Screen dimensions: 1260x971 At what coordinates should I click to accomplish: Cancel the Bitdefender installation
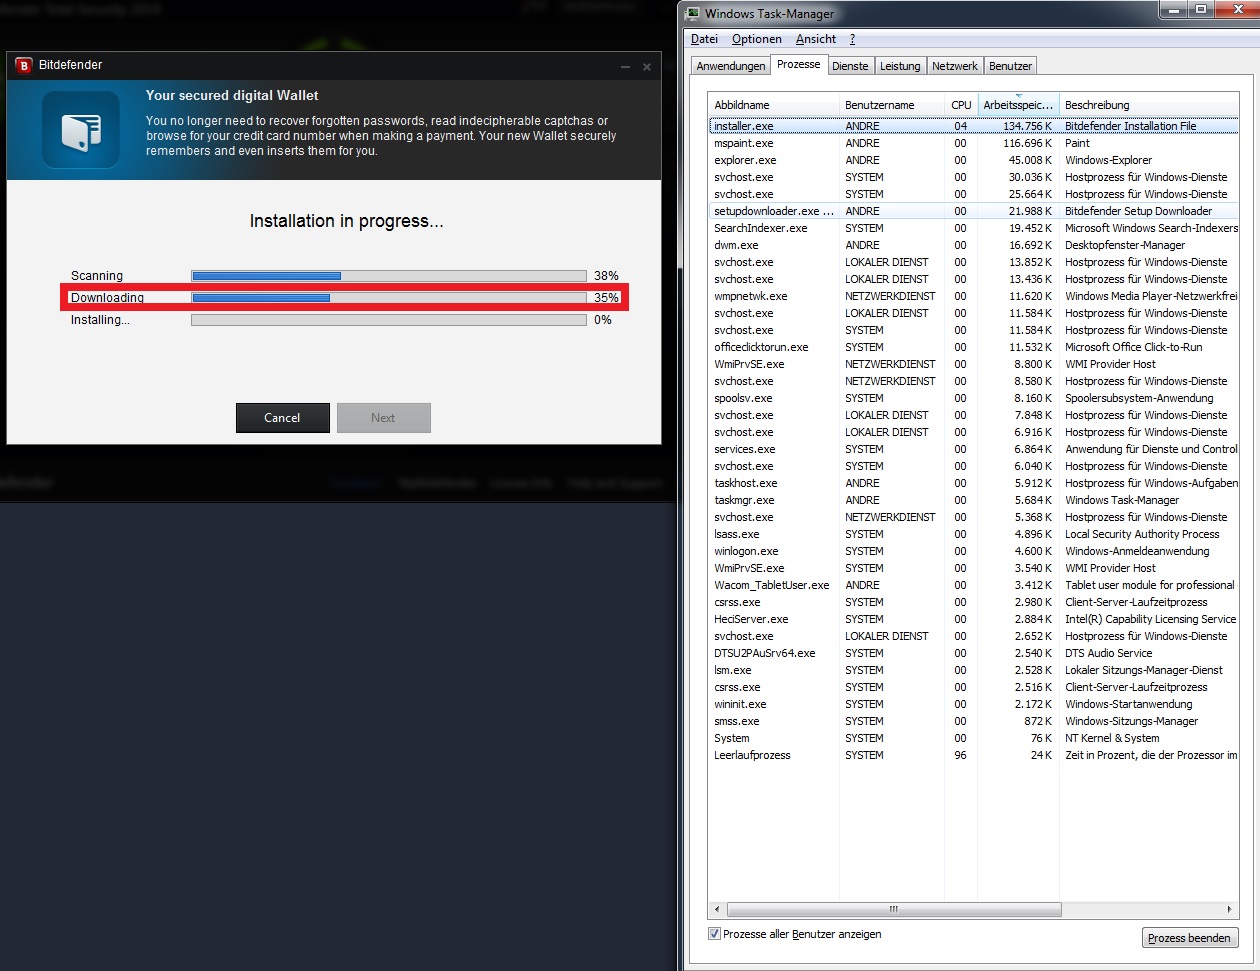tap(283, 418)
